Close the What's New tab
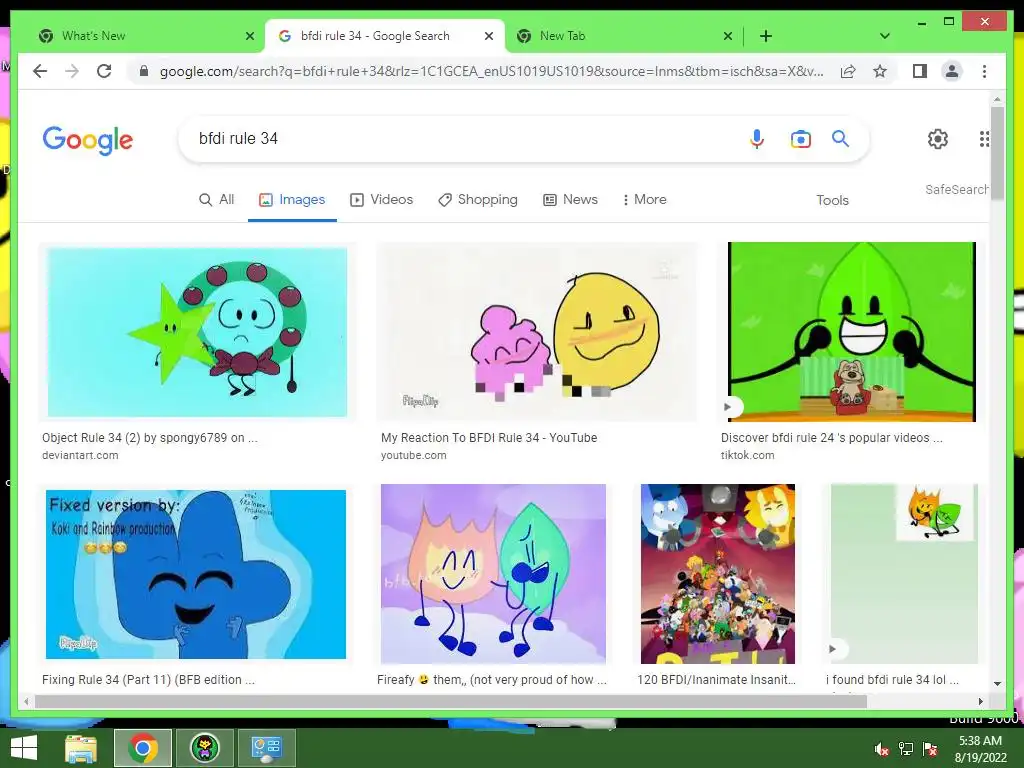Screen dimensions: 1024x768 (x=249, y=36)
